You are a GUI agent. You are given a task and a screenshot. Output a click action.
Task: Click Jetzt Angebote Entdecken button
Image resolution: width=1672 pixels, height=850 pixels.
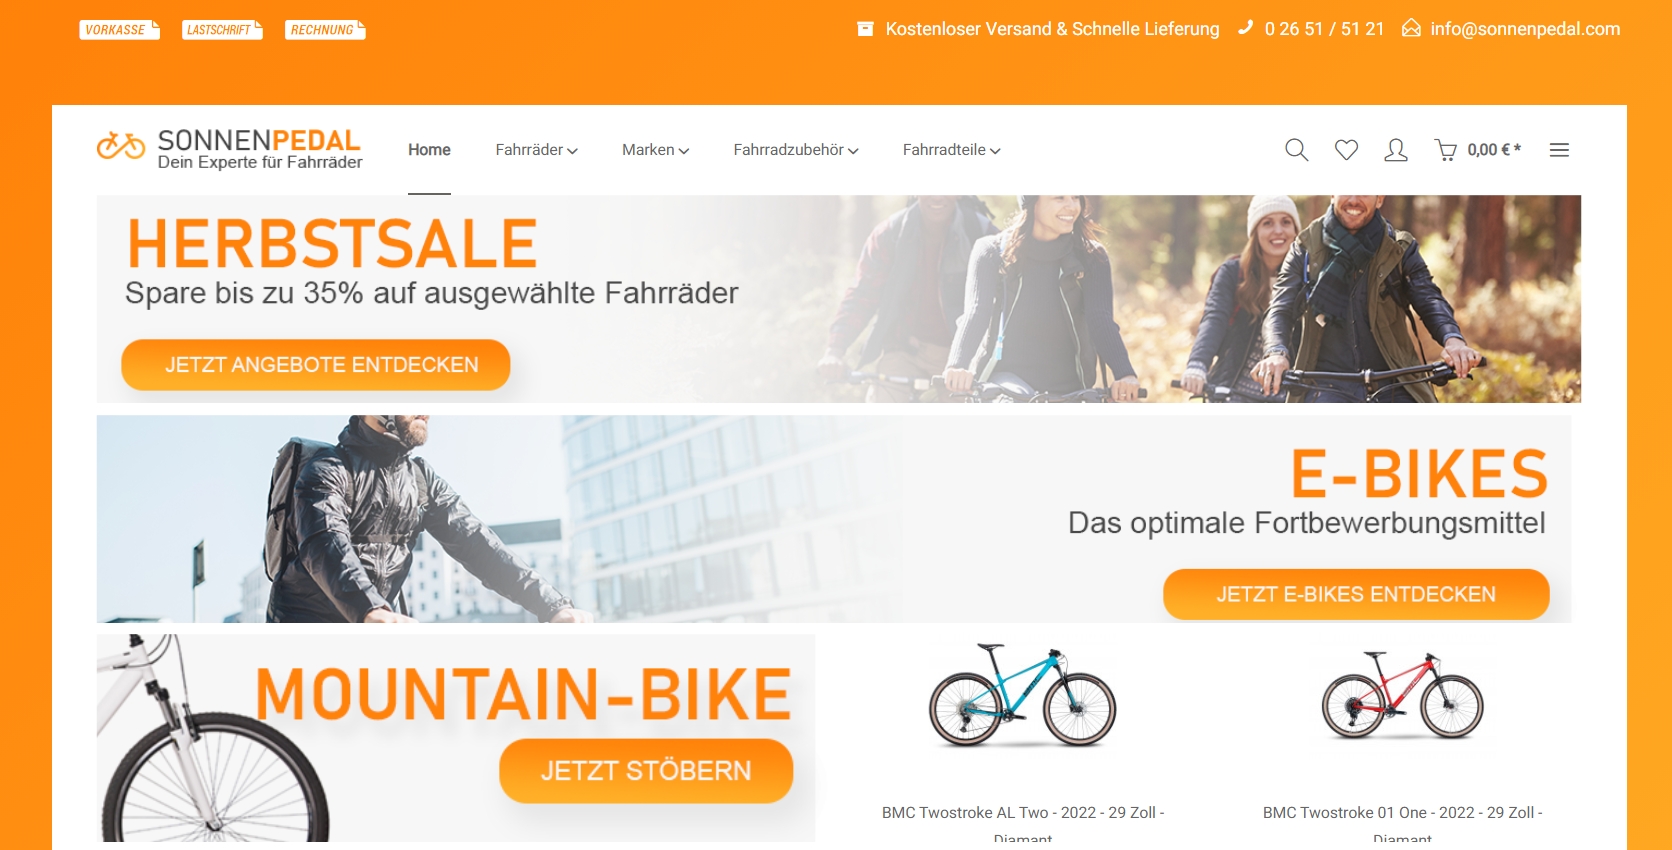coord(316,365)
